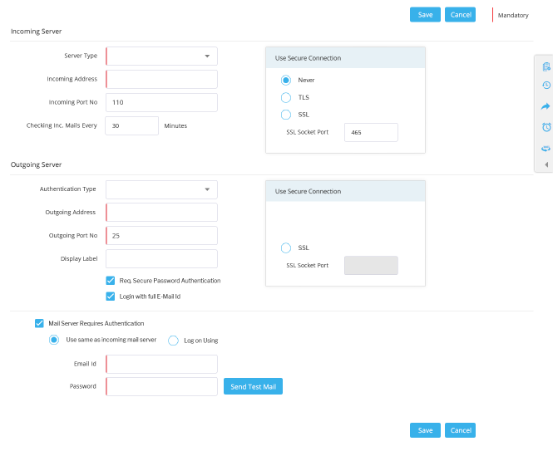Click the Incoming Port No field
The image size is (553, 451).
pos(162,103)
